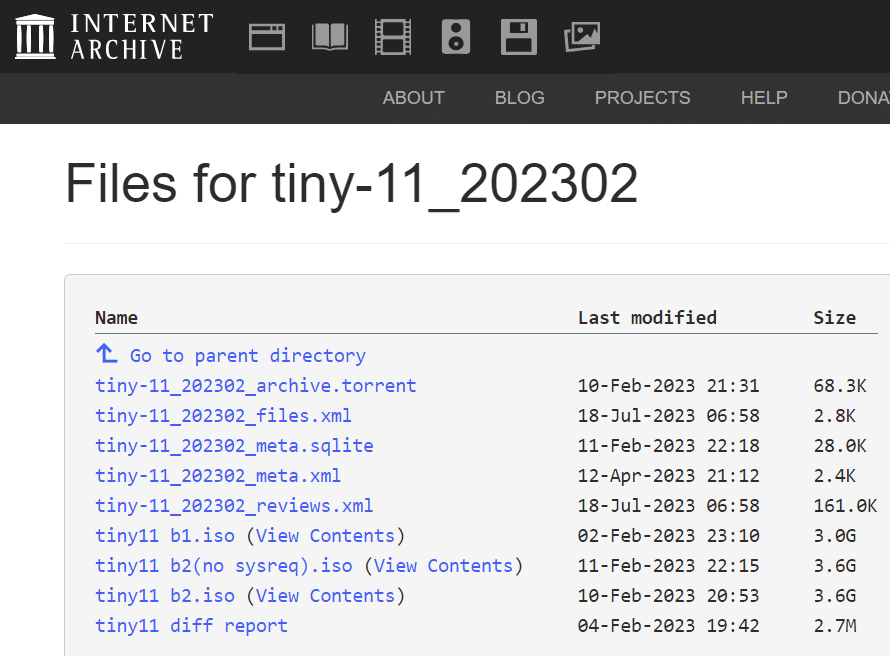Open tiny-11_202302_reviews.xml link
This screenshot has height=656, width=890.
(x=234, y=506)
